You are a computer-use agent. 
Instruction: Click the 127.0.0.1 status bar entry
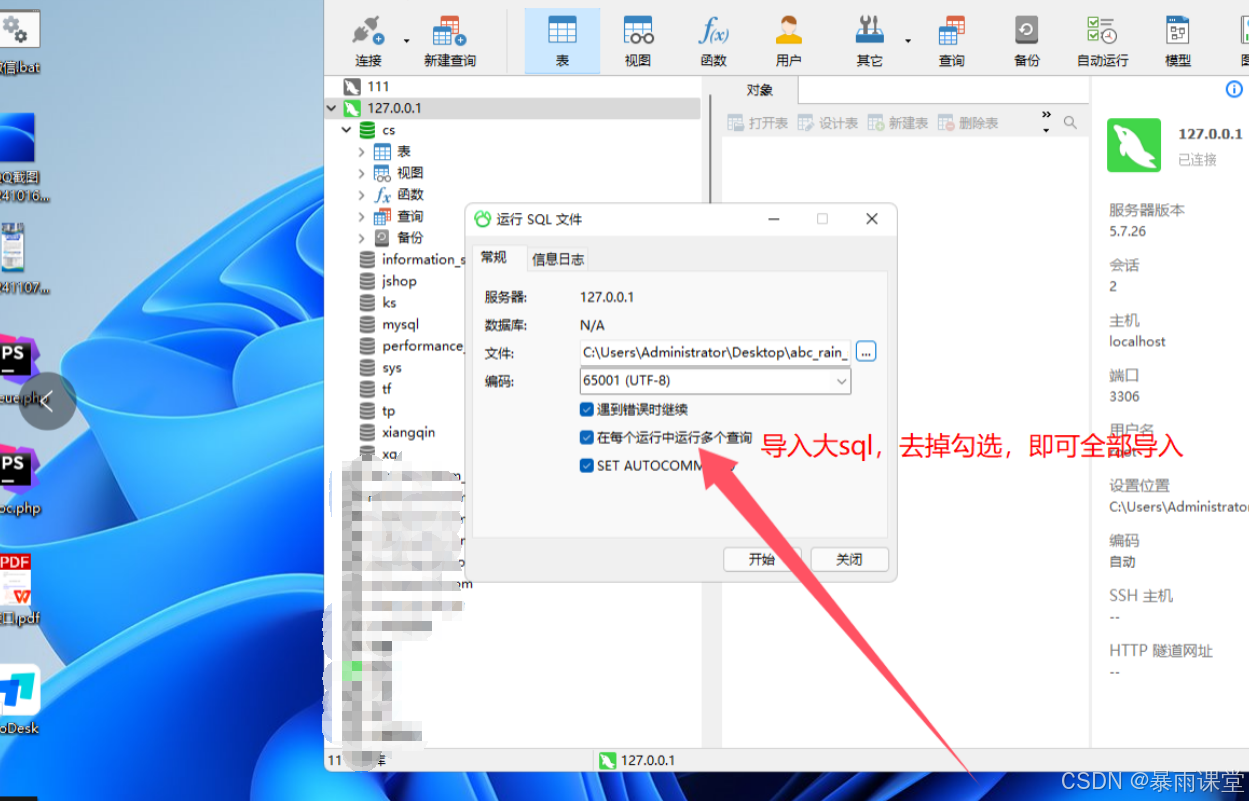tap(637, 760)
